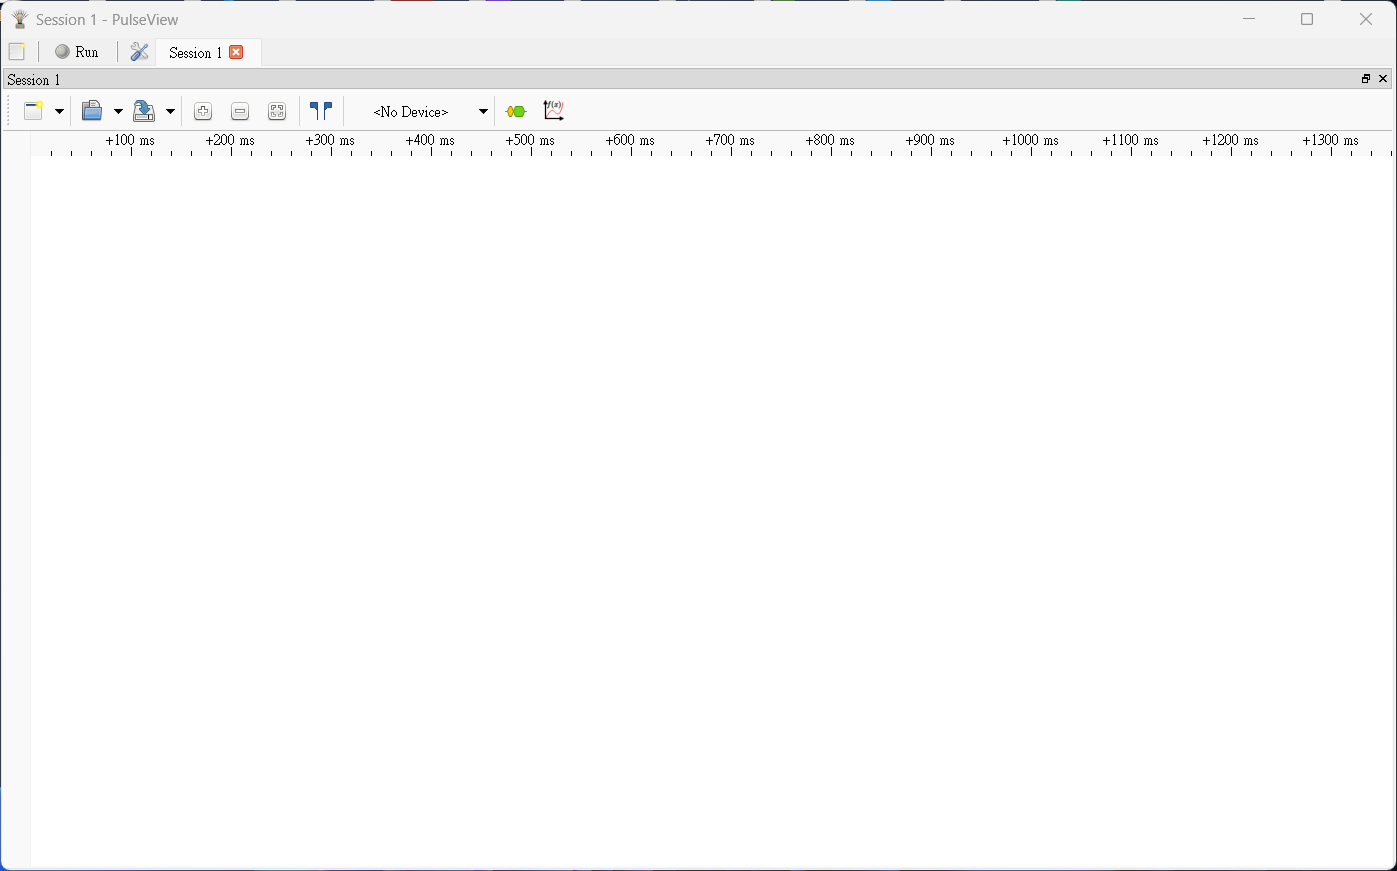
Task: Maximize the PulseView window
Action: 1307,19
